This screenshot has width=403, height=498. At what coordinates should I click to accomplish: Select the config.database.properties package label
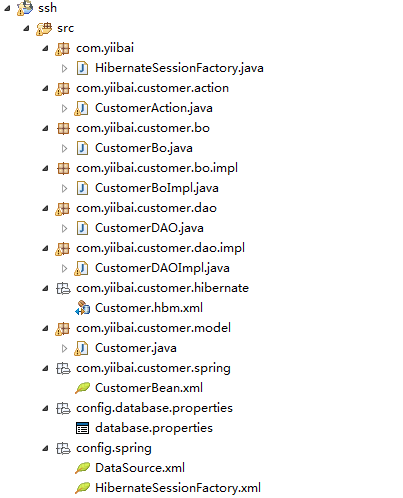154,409
